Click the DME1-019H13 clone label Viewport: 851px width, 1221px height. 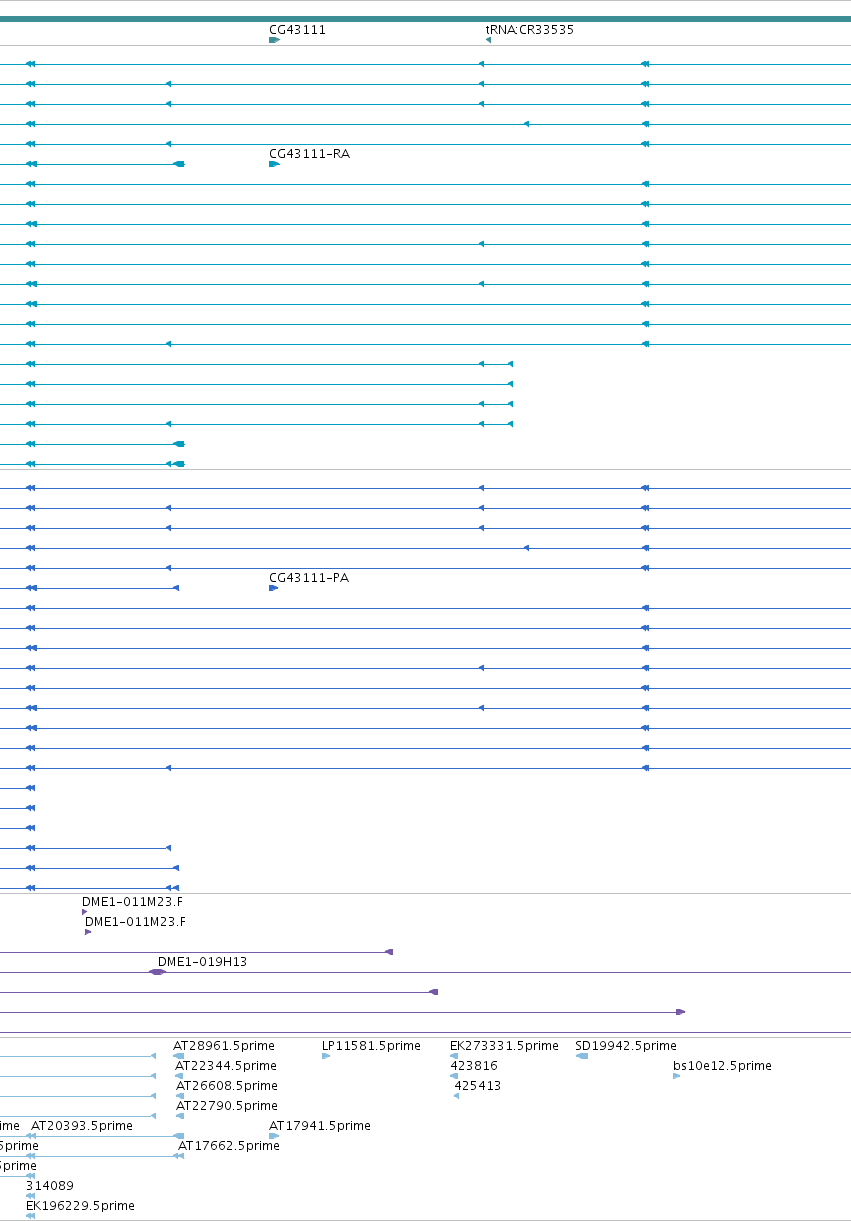click(202, 962)
